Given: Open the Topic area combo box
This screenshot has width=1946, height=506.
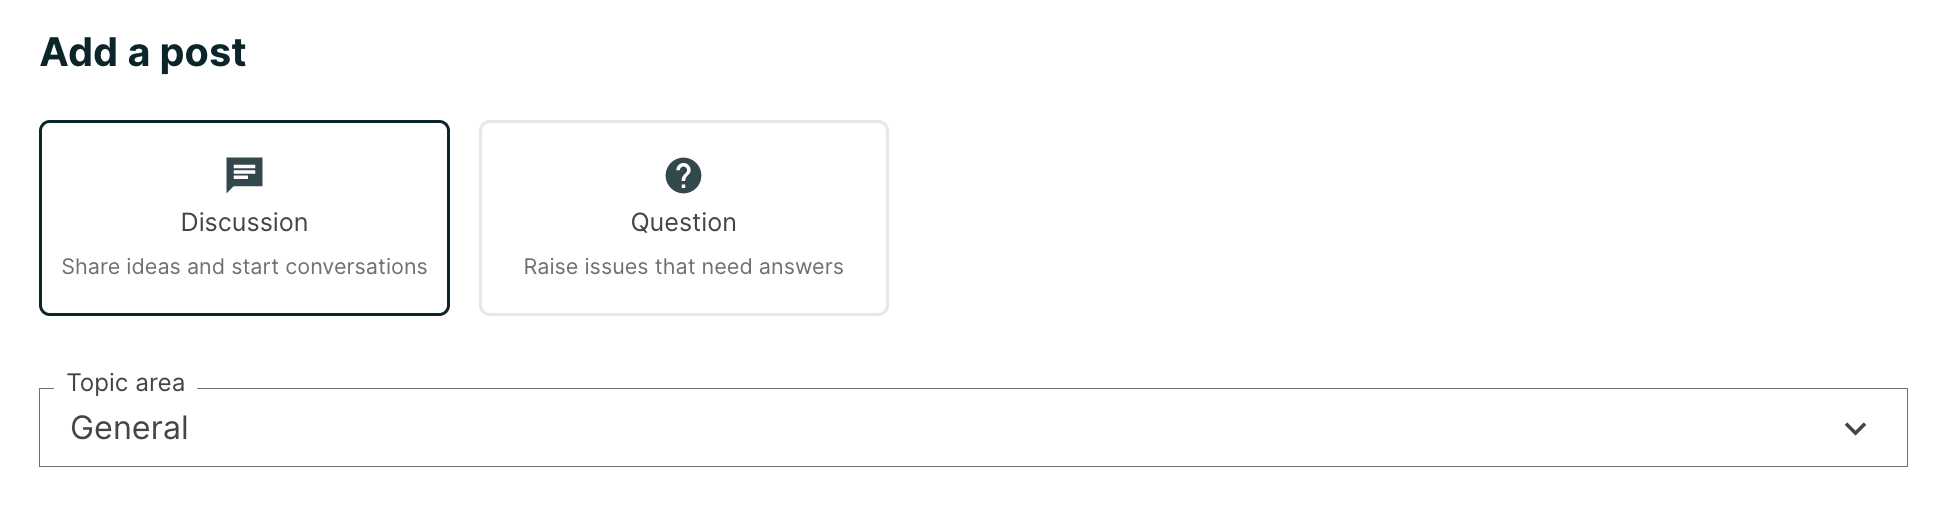Looking at the screenshot, I should tap(972, 428).
